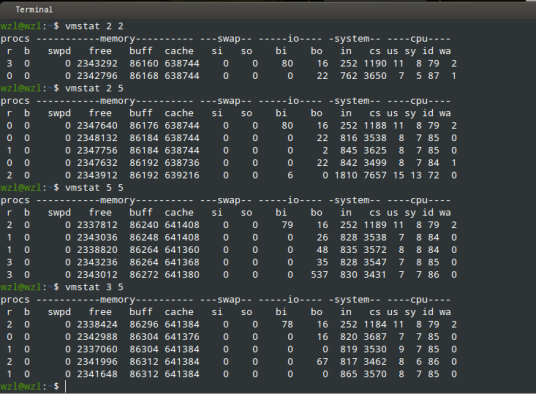This screenshot has height=394, width=536.
Task: Click buff value 86296
Action: [x=144, y=325]
